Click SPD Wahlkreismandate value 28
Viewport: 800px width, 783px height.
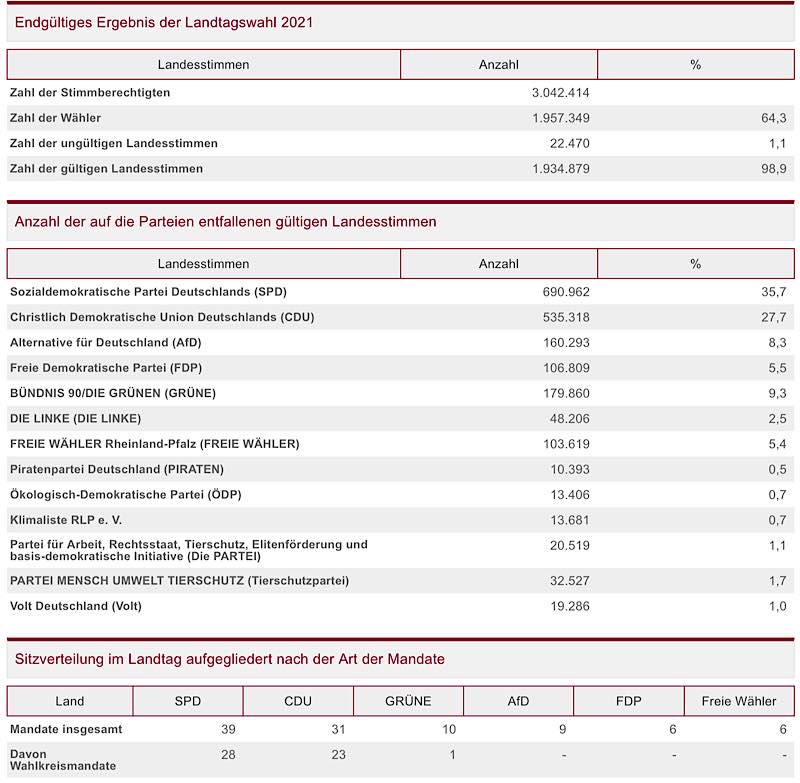coord(228,755)
